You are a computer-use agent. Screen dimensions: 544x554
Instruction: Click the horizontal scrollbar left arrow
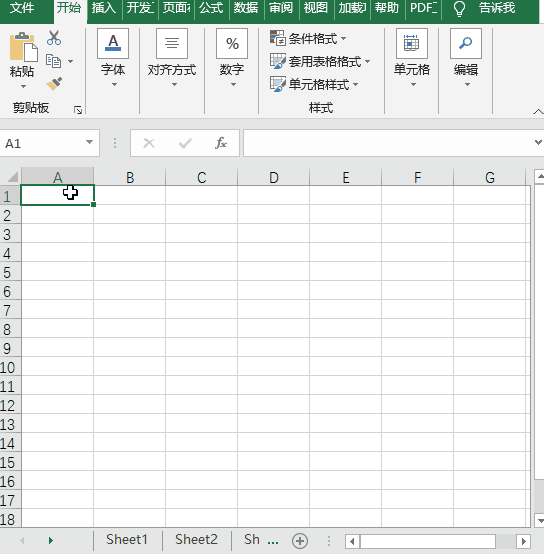[x=352, y=541]
